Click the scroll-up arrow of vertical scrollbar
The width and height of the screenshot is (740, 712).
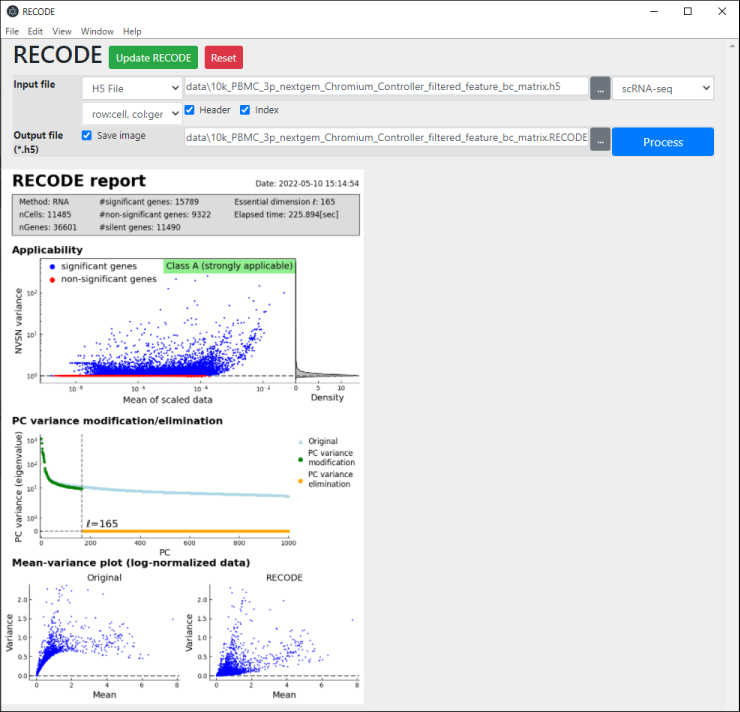tap(732, 46)
